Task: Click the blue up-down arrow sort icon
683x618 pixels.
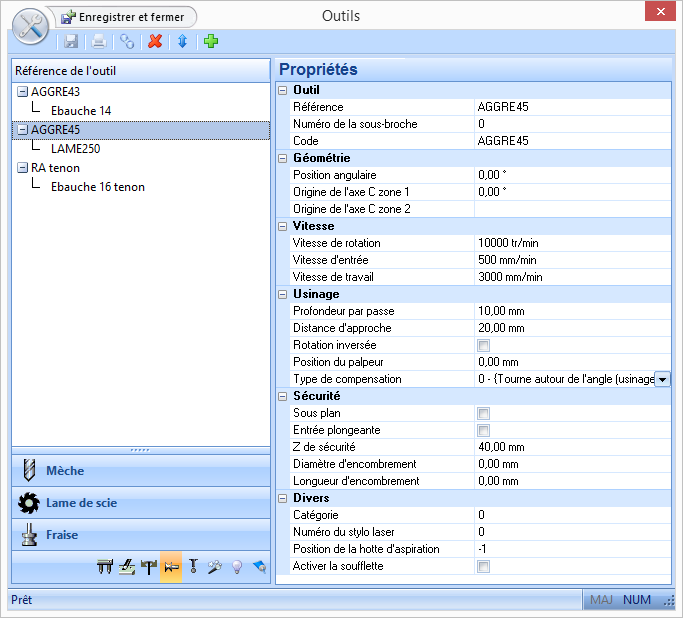Action: pos(182,41)
